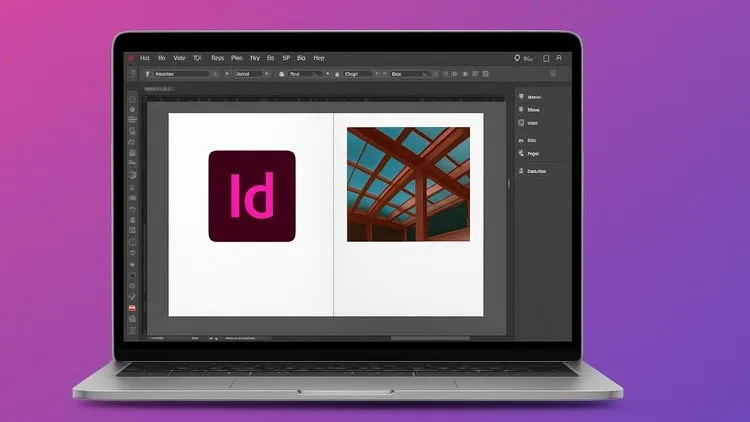Open the 'Reps' menu in the menu bar
The width and height of the screenshot is (750, 422).
pos(218,58)
